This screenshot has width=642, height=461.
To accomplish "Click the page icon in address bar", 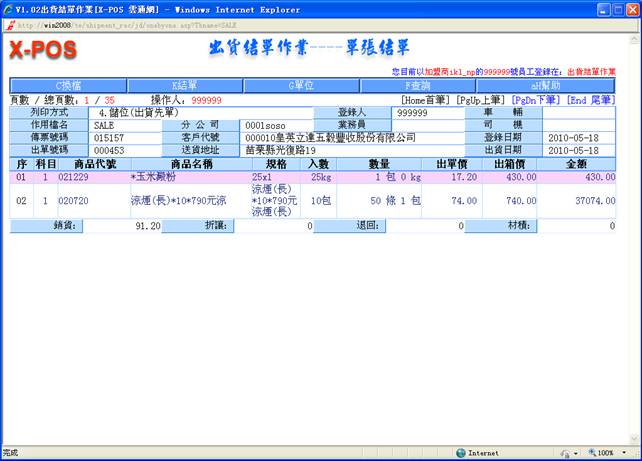I will click(10, 24).
